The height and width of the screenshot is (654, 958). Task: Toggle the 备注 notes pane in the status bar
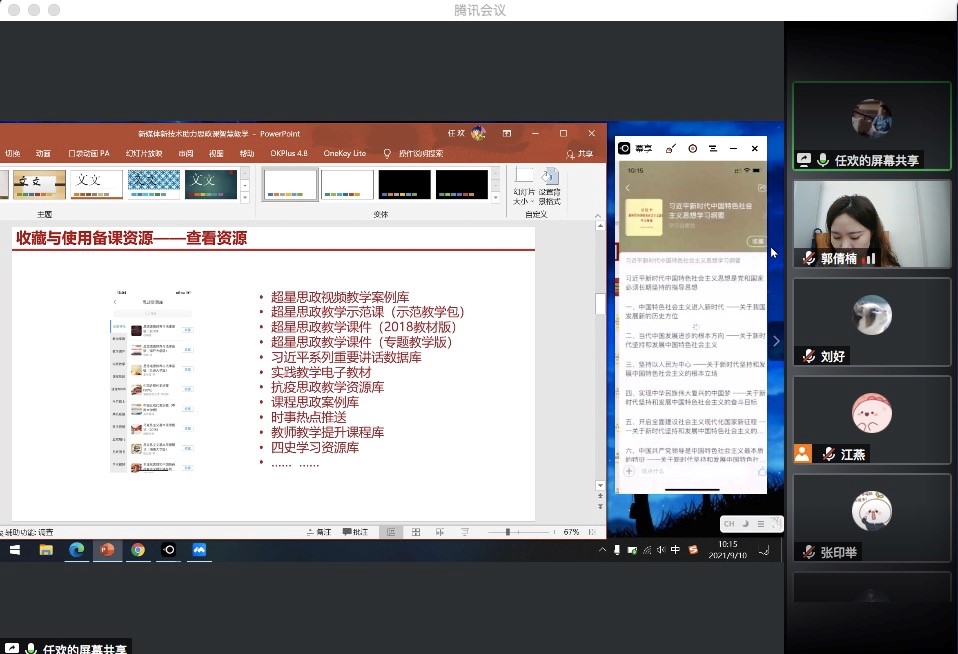(318, 532)
